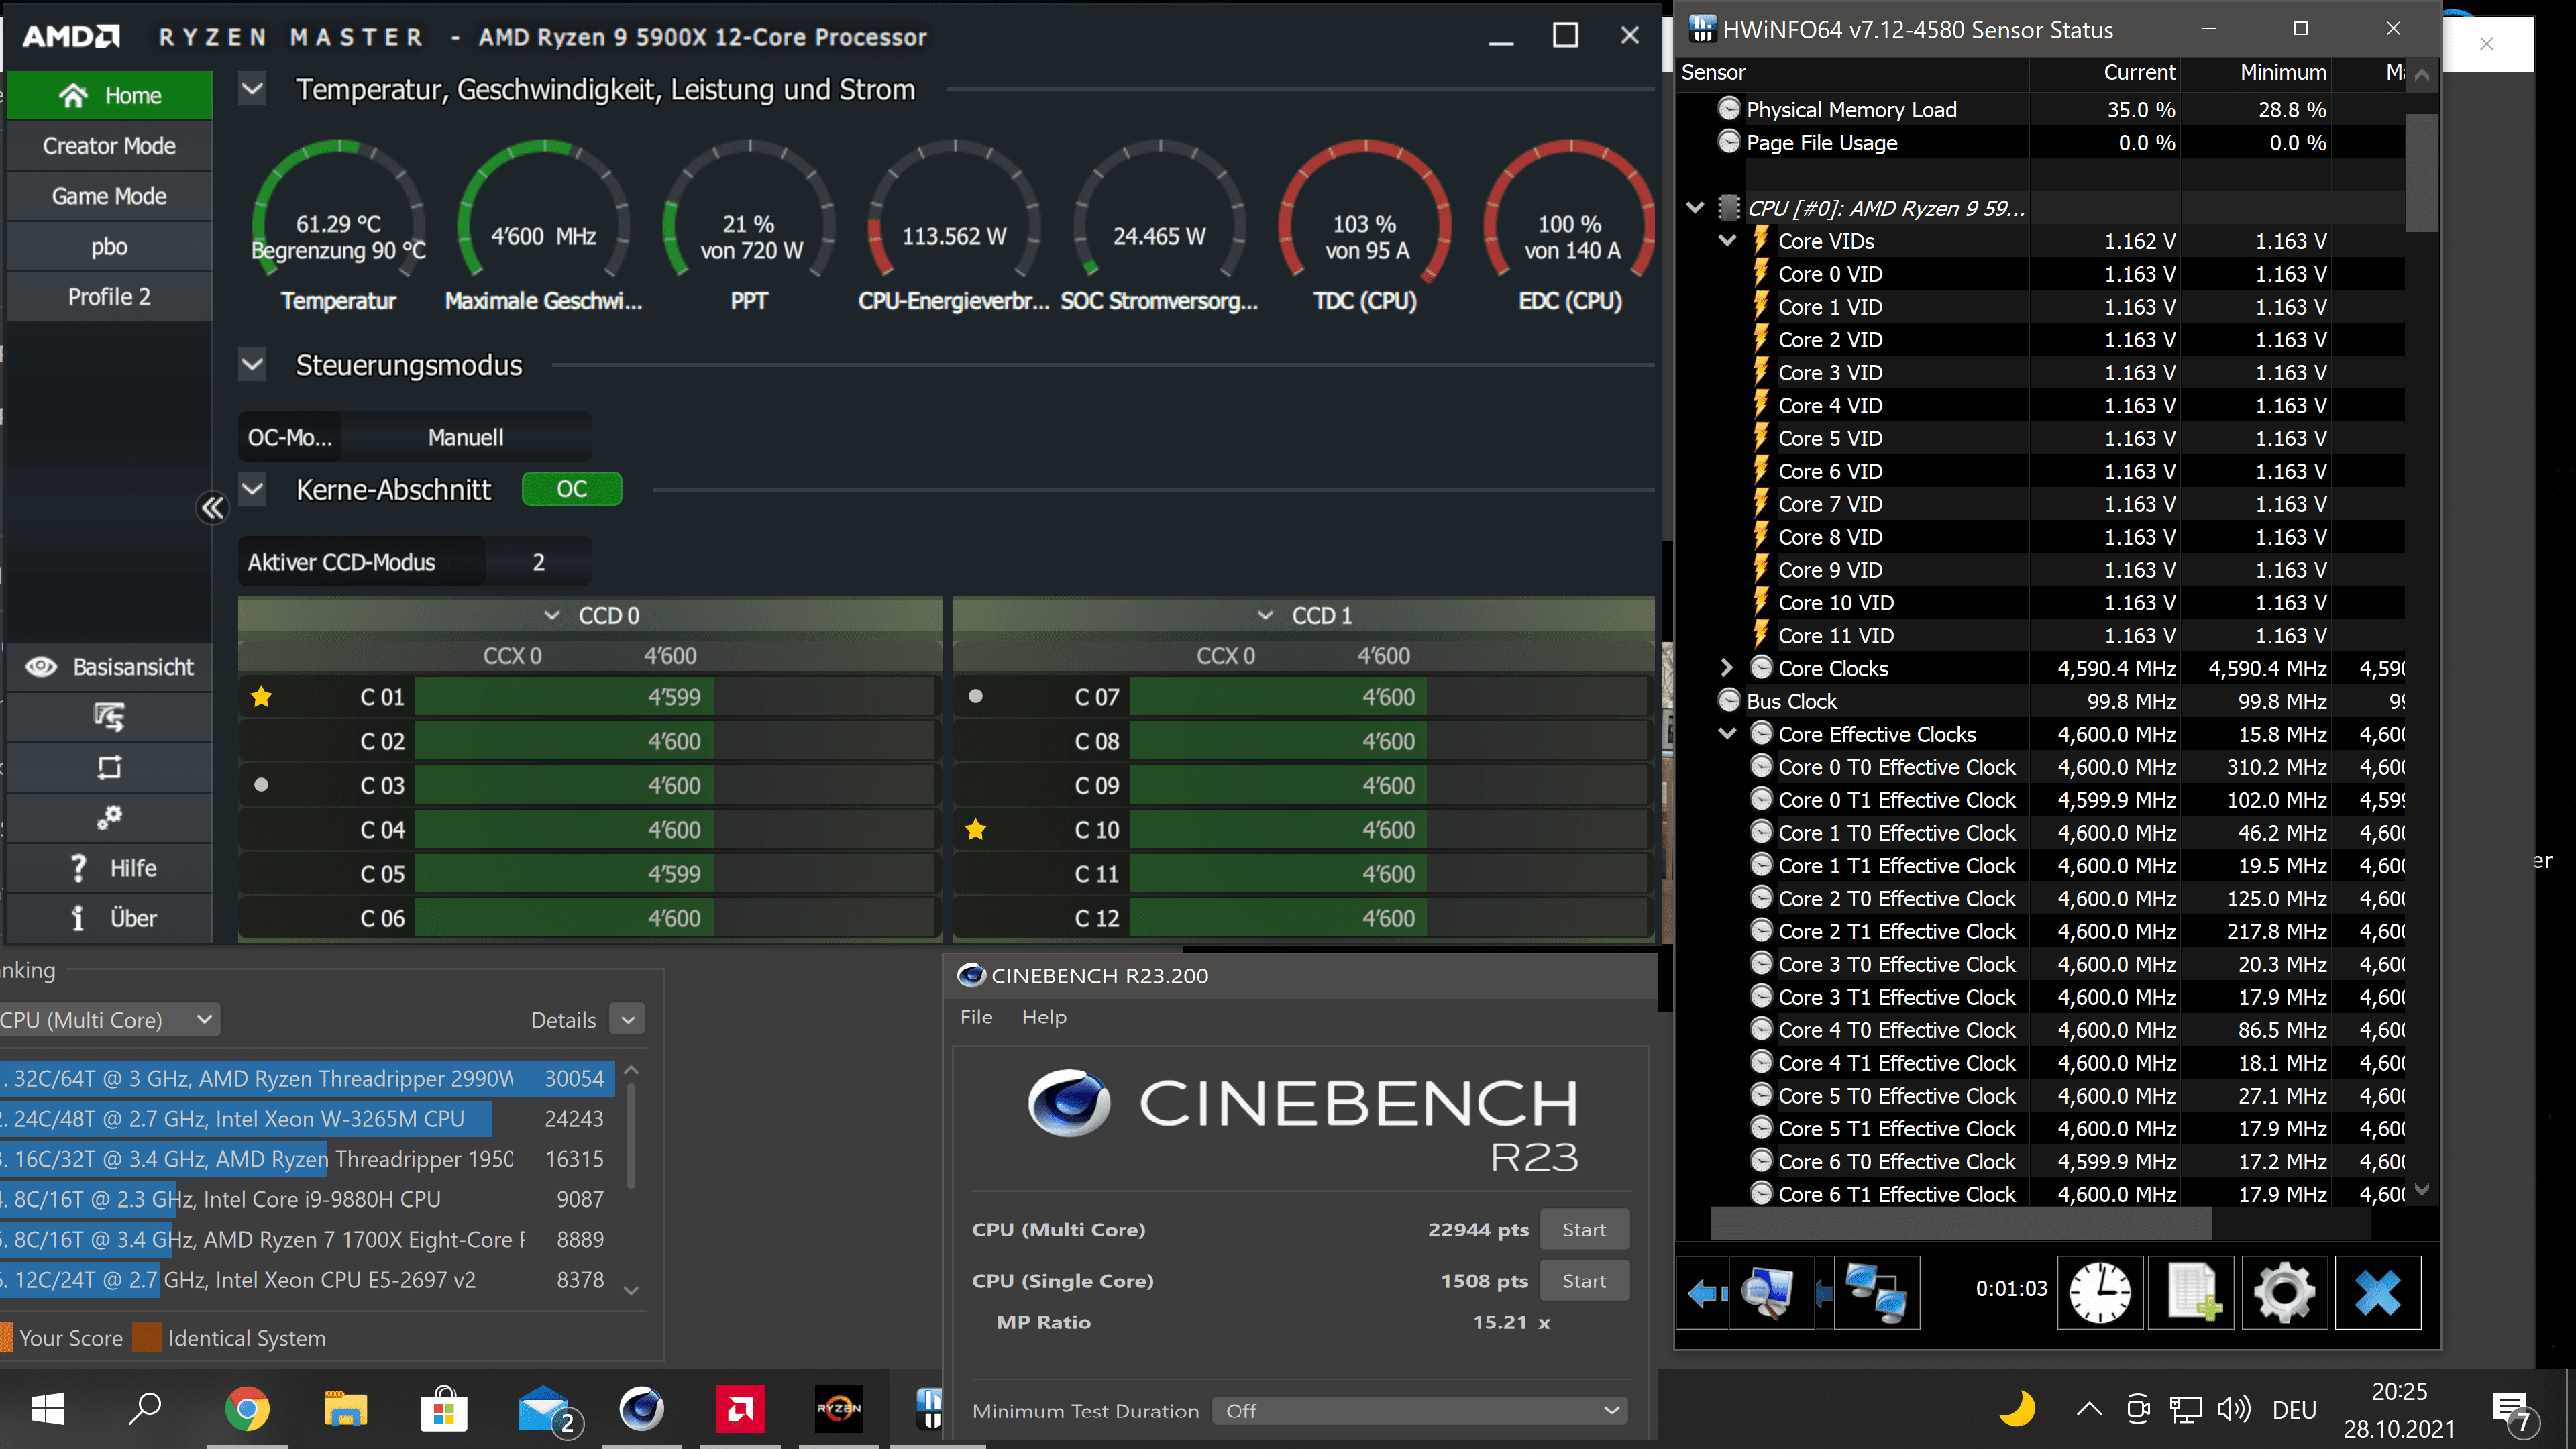Viewport: 2576px width, 1449px height.
Task: Expand the Core Clocks group in HWiNFO
Action: coord(1727,668)
